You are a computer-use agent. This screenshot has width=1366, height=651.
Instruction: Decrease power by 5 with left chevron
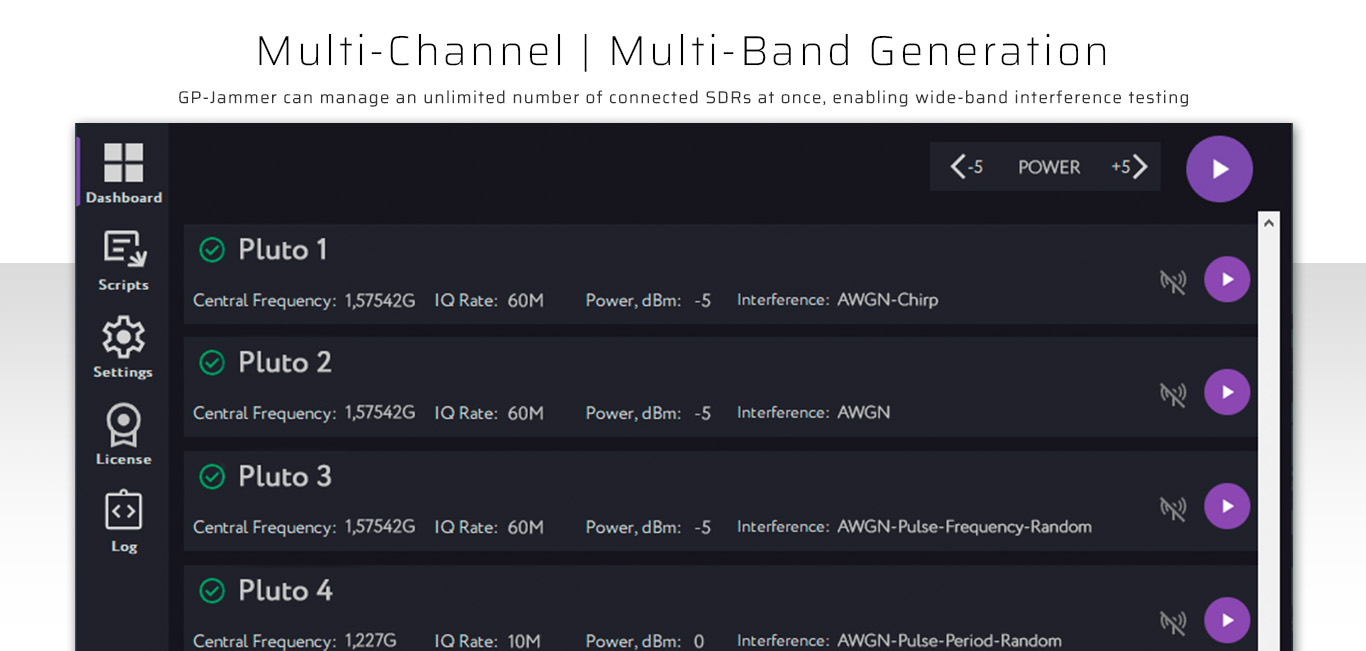[x=966, y=167]
